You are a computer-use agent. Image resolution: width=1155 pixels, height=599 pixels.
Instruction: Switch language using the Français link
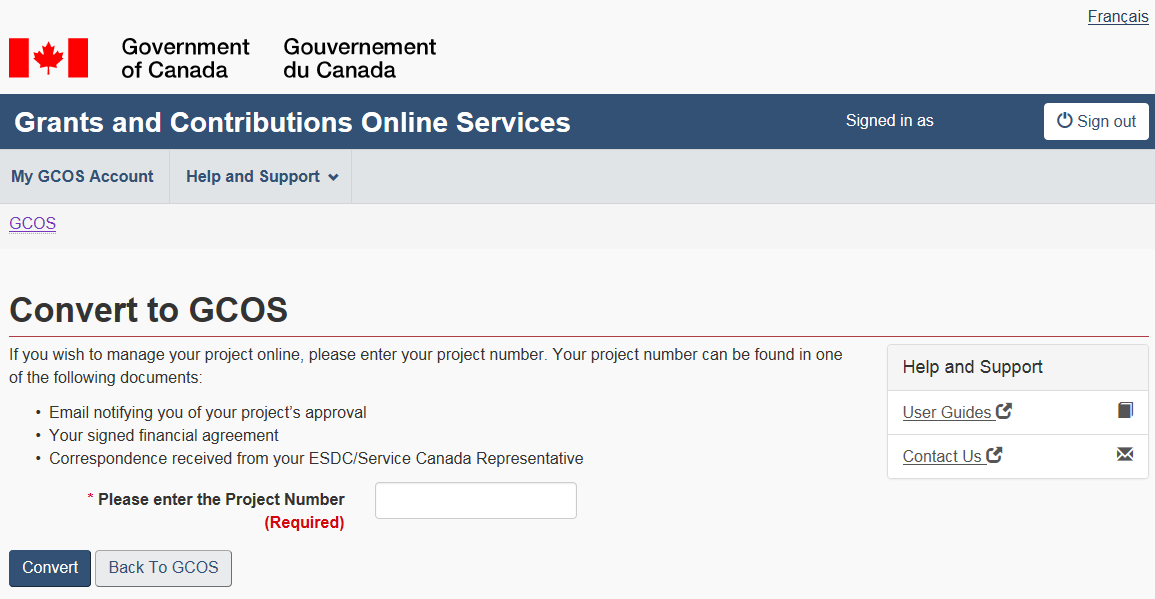click(1117, 17)
